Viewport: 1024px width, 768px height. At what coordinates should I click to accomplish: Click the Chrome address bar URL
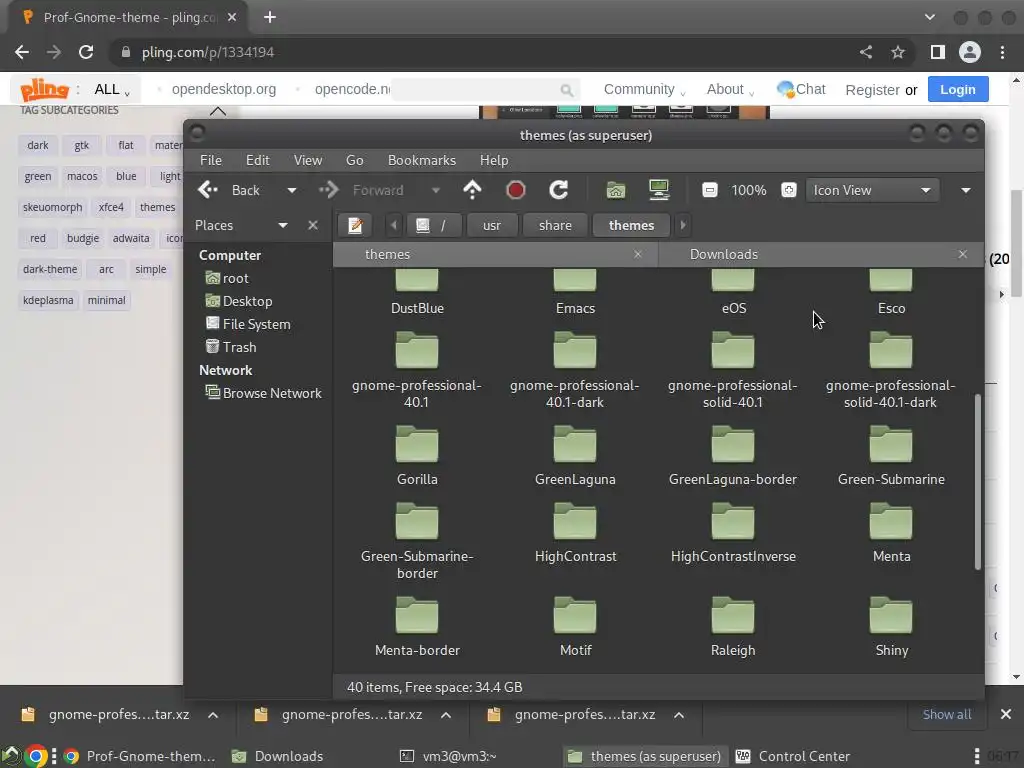(208, 52)
